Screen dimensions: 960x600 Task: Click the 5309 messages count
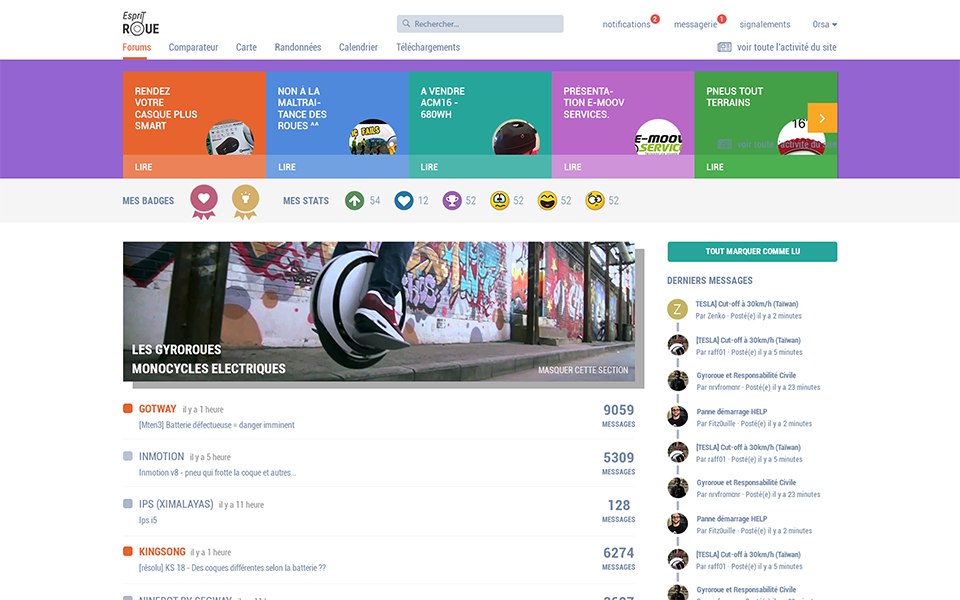[x=618, y=458]
